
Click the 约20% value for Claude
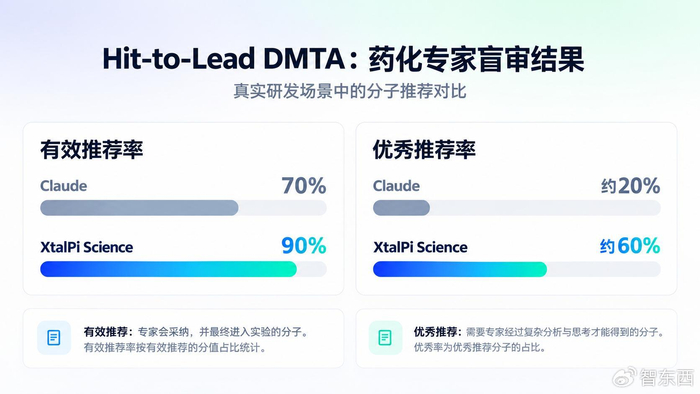coord(630,186)
